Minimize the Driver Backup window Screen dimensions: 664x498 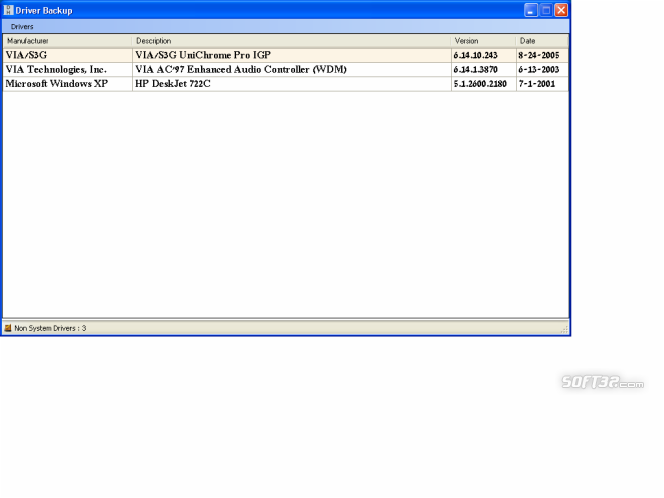(531, 10)
